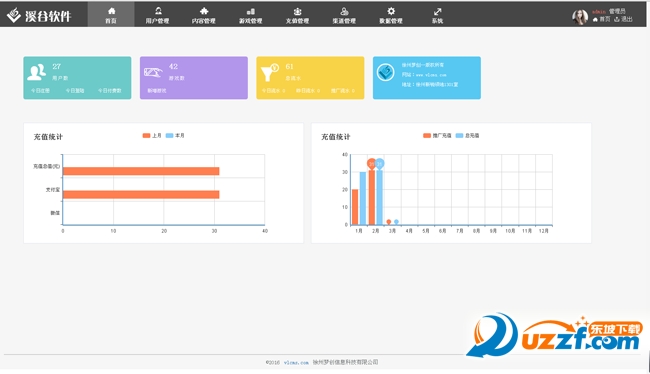This screenshot has width=650, height=374.
Task: Toggle 推广充值 series in right chart legend
Action: click(437, 136)
